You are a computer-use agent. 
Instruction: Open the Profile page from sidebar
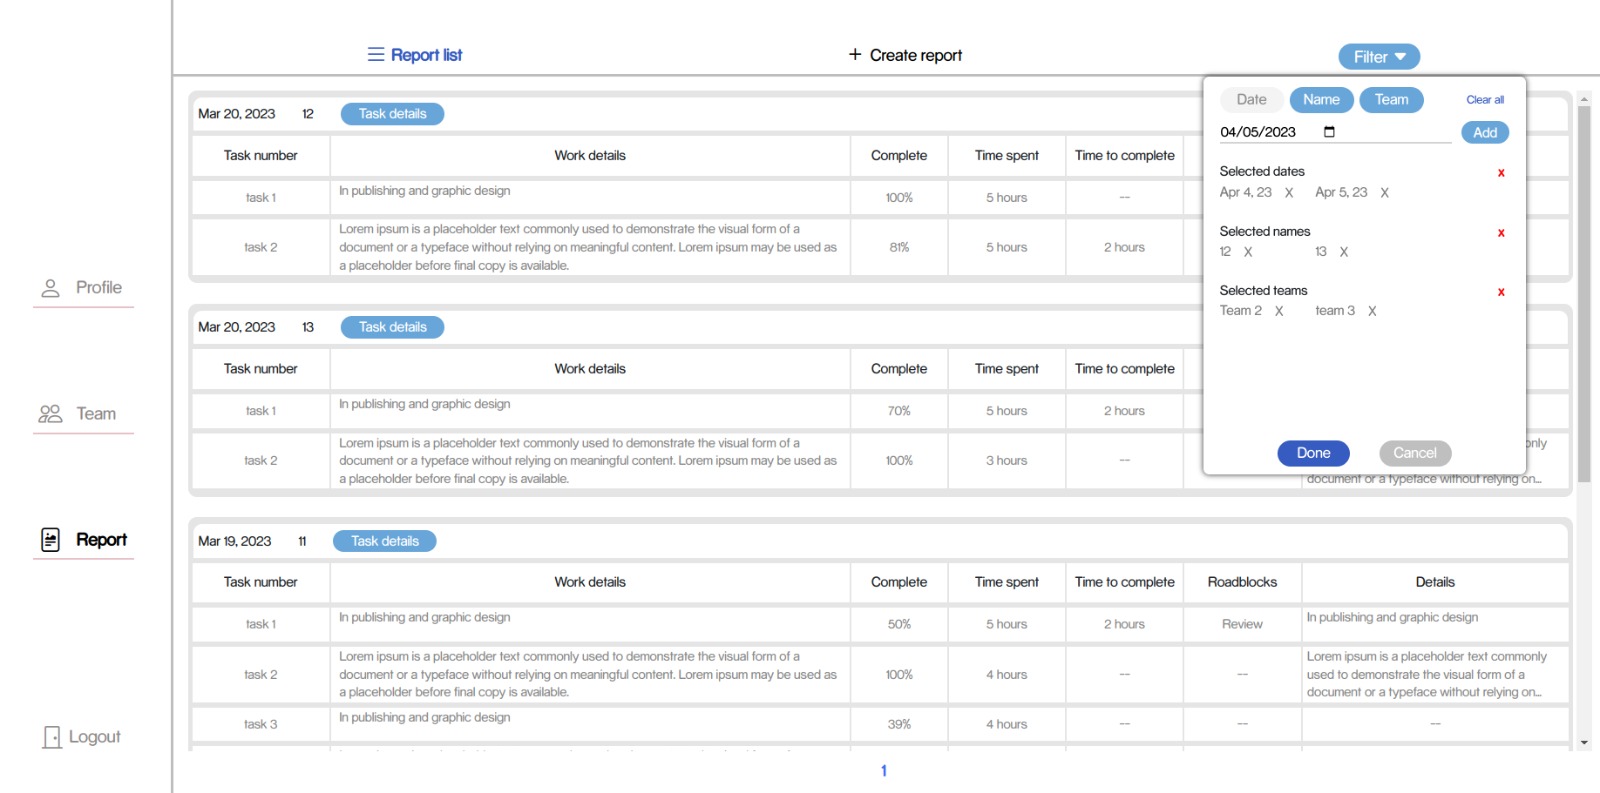tap(83, 288)
